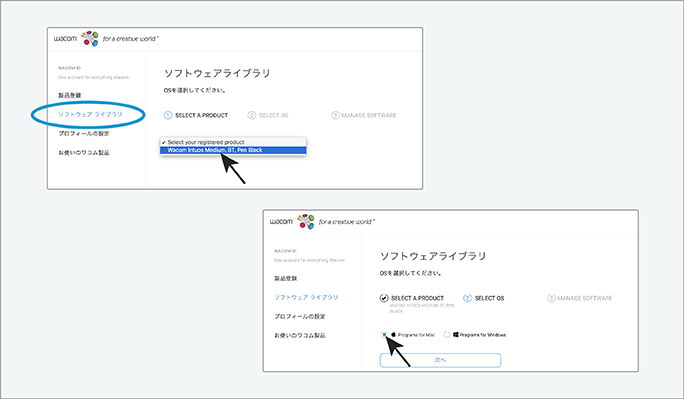Screen dimensions: 684x399
Task: Click step 3 MANAGE SOFTWARE in product-dropdown window
Action: pyautogui.click(x=363, y=115)
